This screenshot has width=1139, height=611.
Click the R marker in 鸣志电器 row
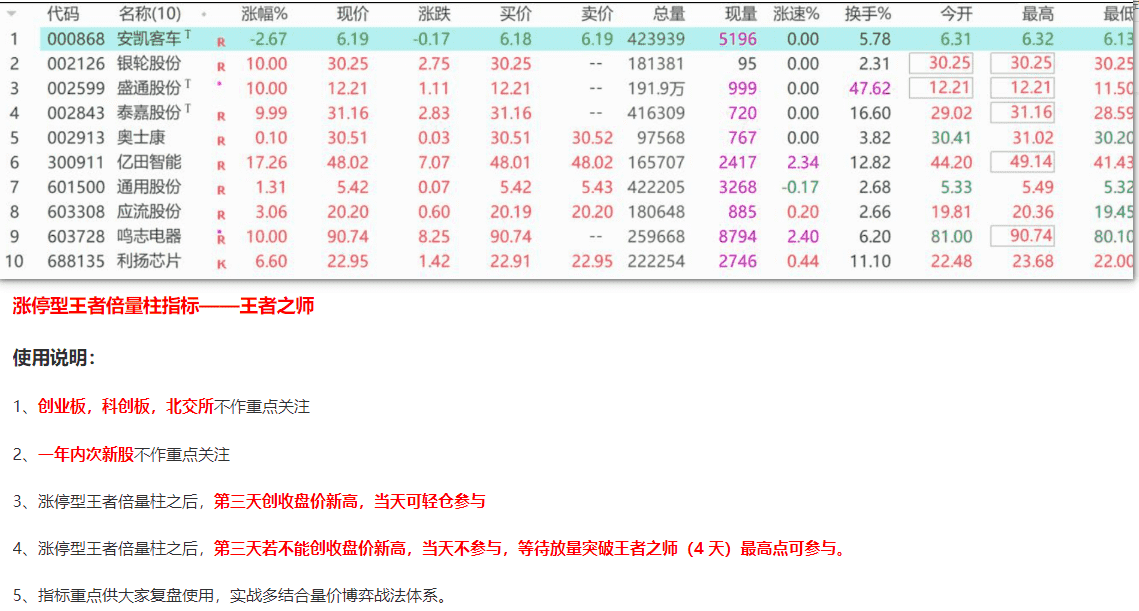click(x=221, y=238)
